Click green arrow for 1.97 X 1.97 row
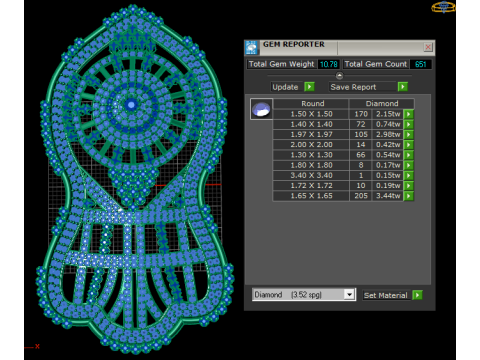The height and width of the screenshot is (360, 480). point(408,135)
